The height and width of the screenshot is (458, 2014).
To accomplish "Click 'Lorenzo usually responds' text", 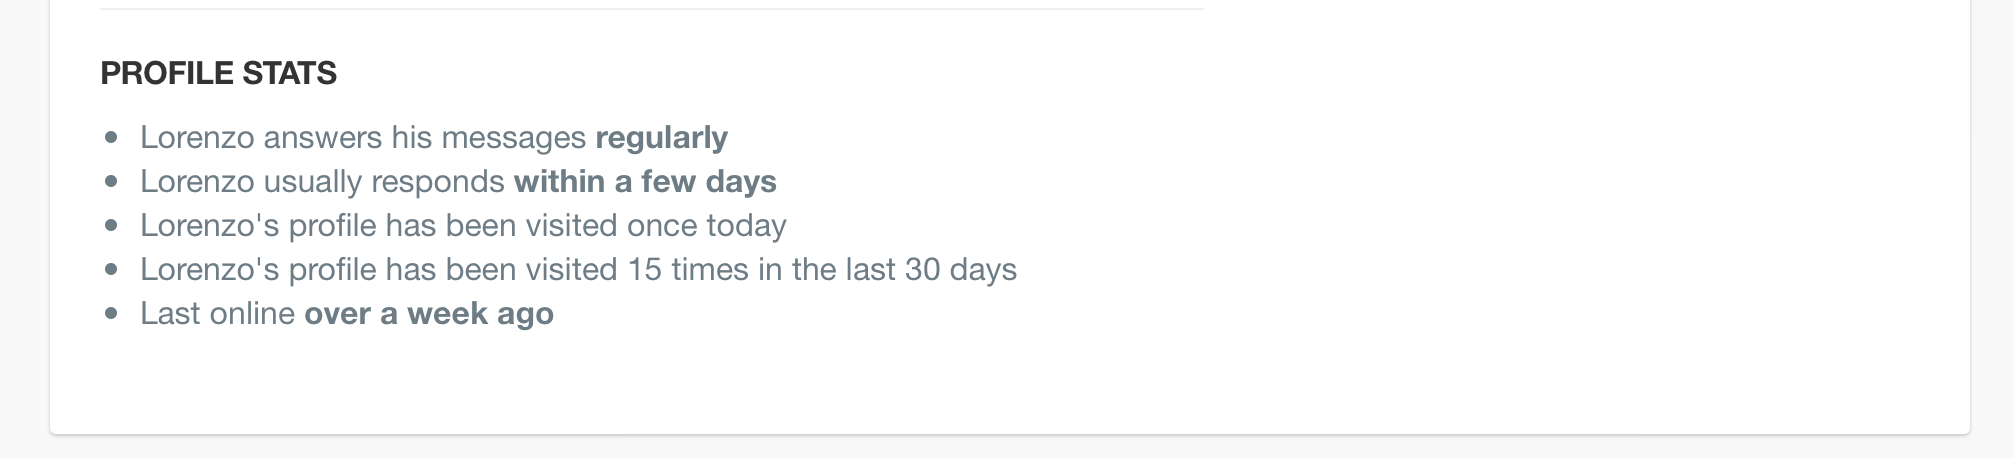I will pos(322,182).
